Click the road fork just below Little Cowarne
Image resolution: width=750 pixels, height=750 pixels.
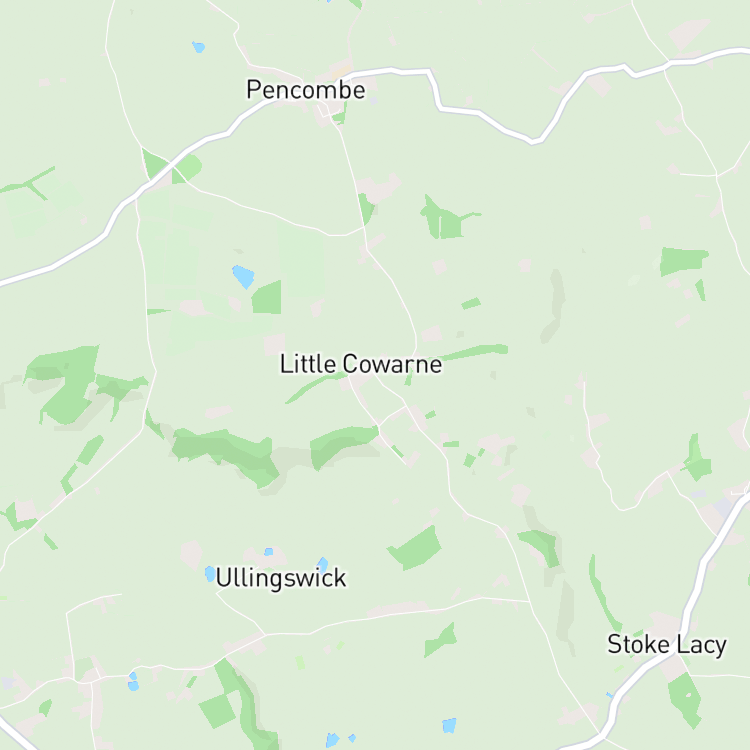378,425
